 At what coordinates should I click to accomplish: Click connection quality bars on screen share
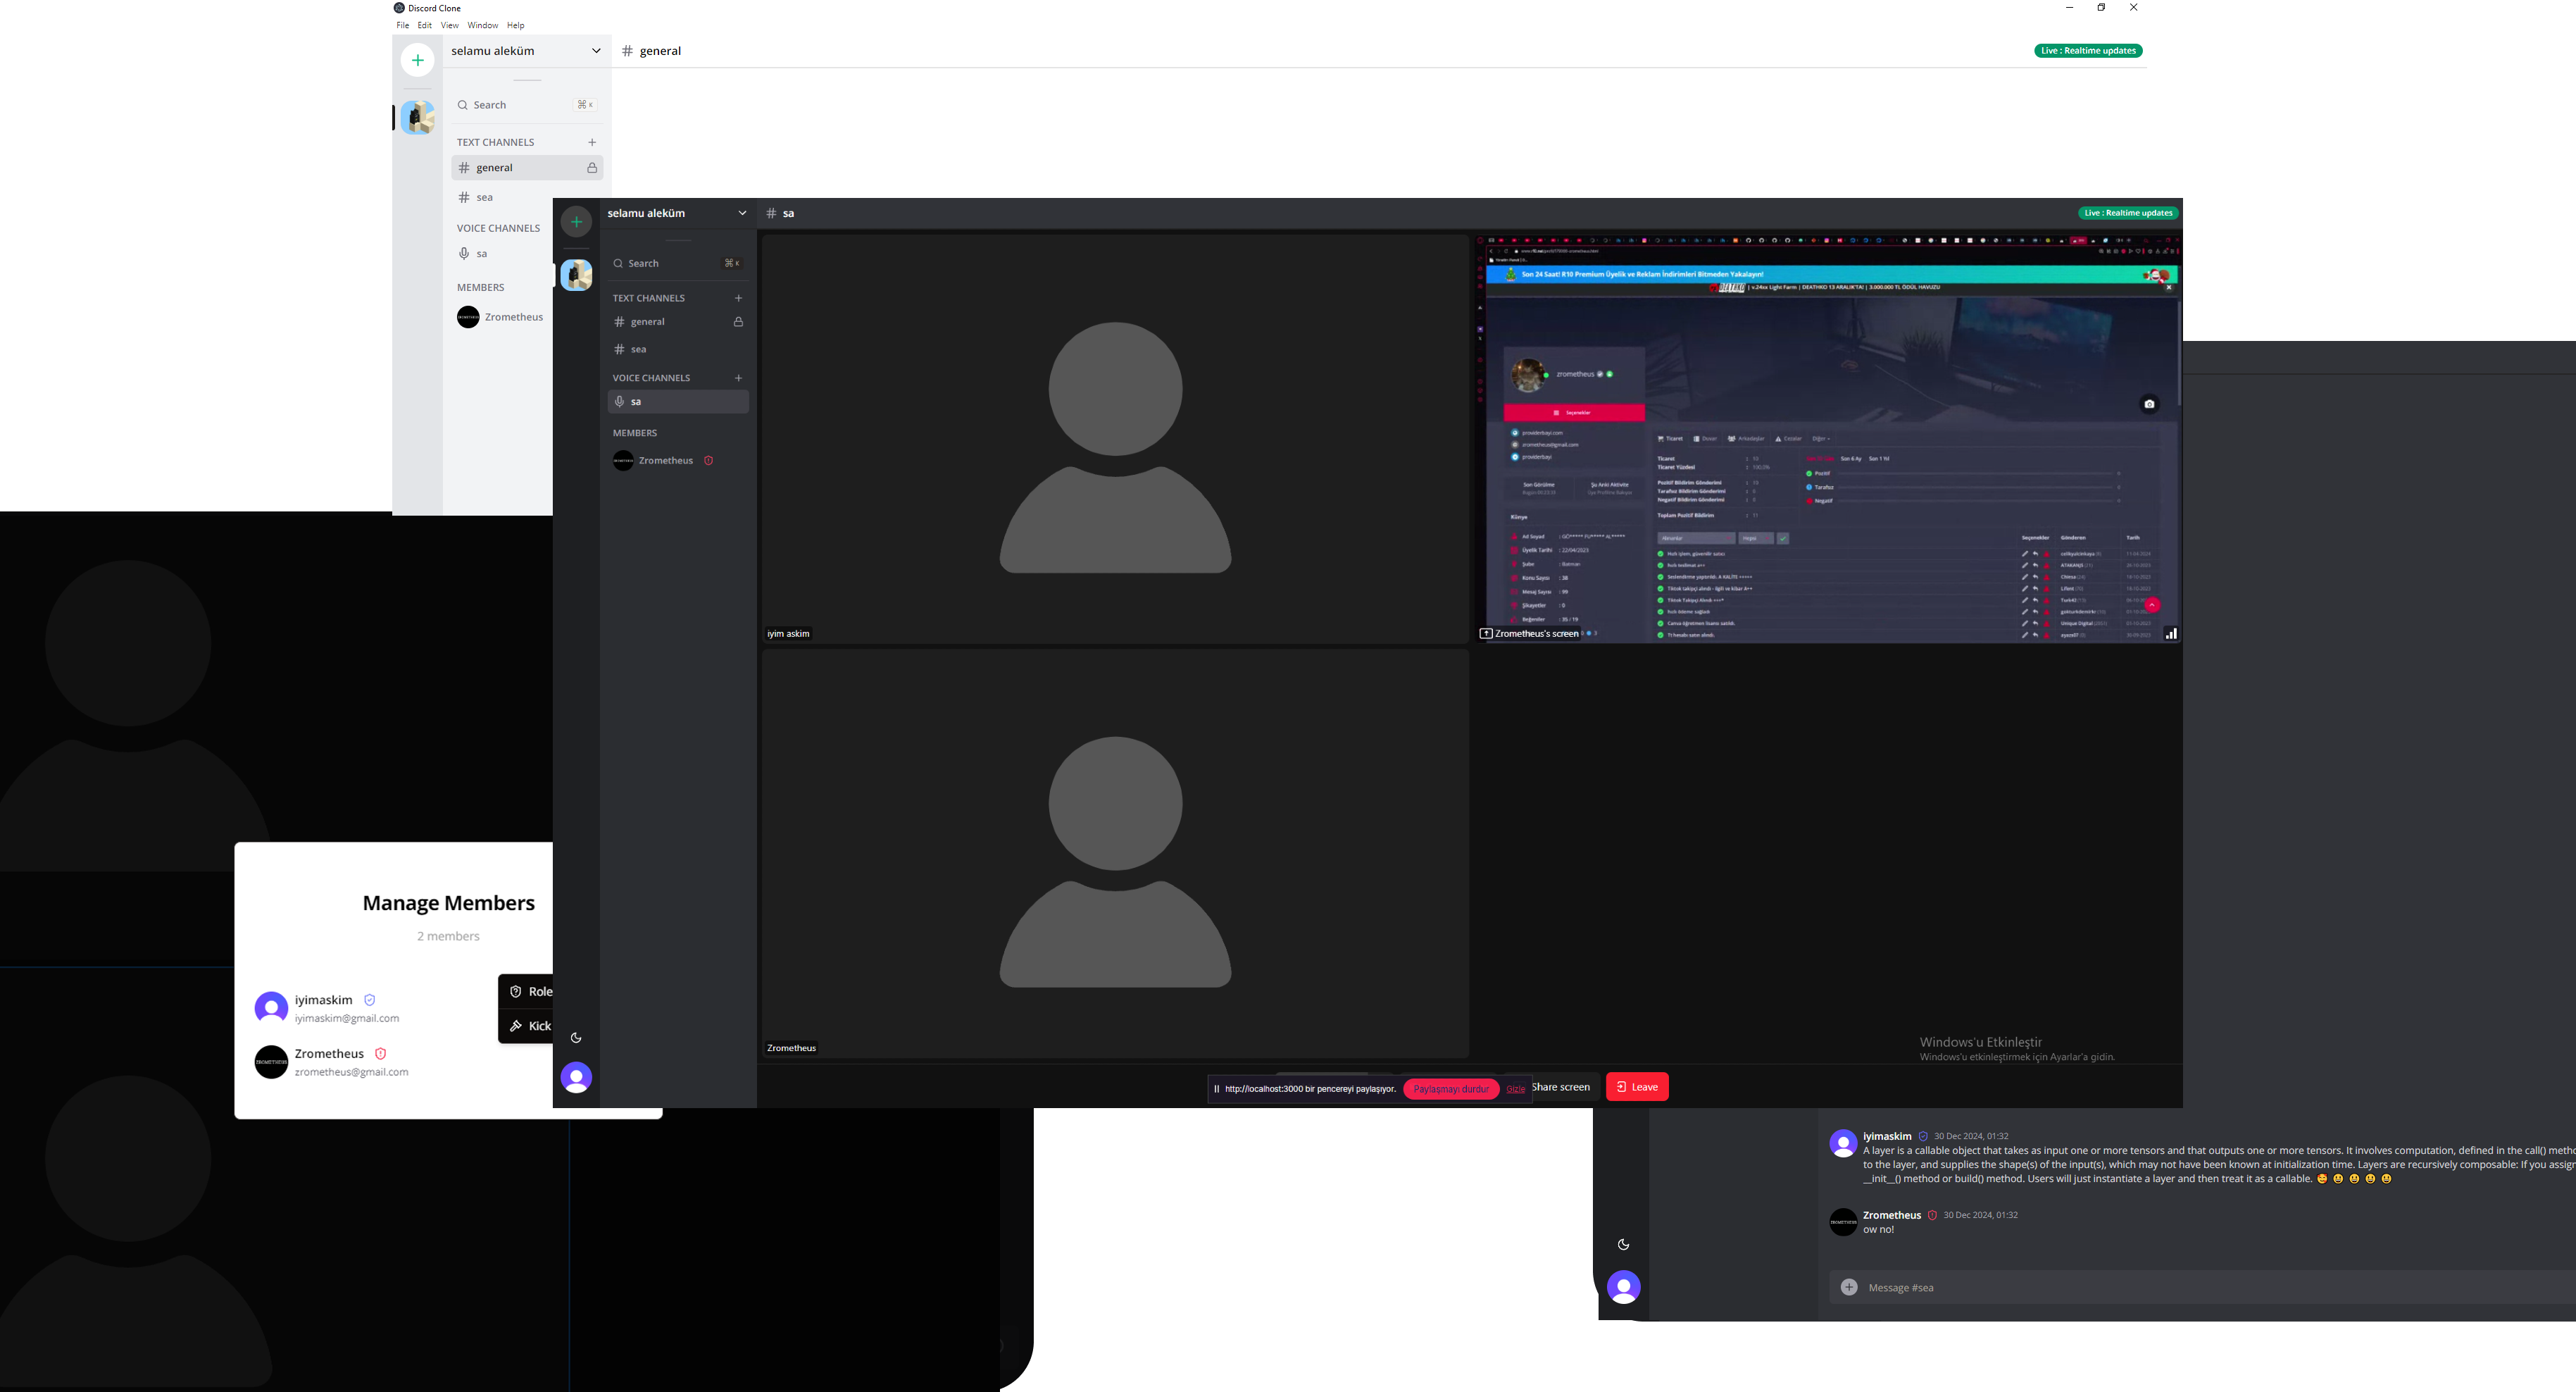point(2171,634)
